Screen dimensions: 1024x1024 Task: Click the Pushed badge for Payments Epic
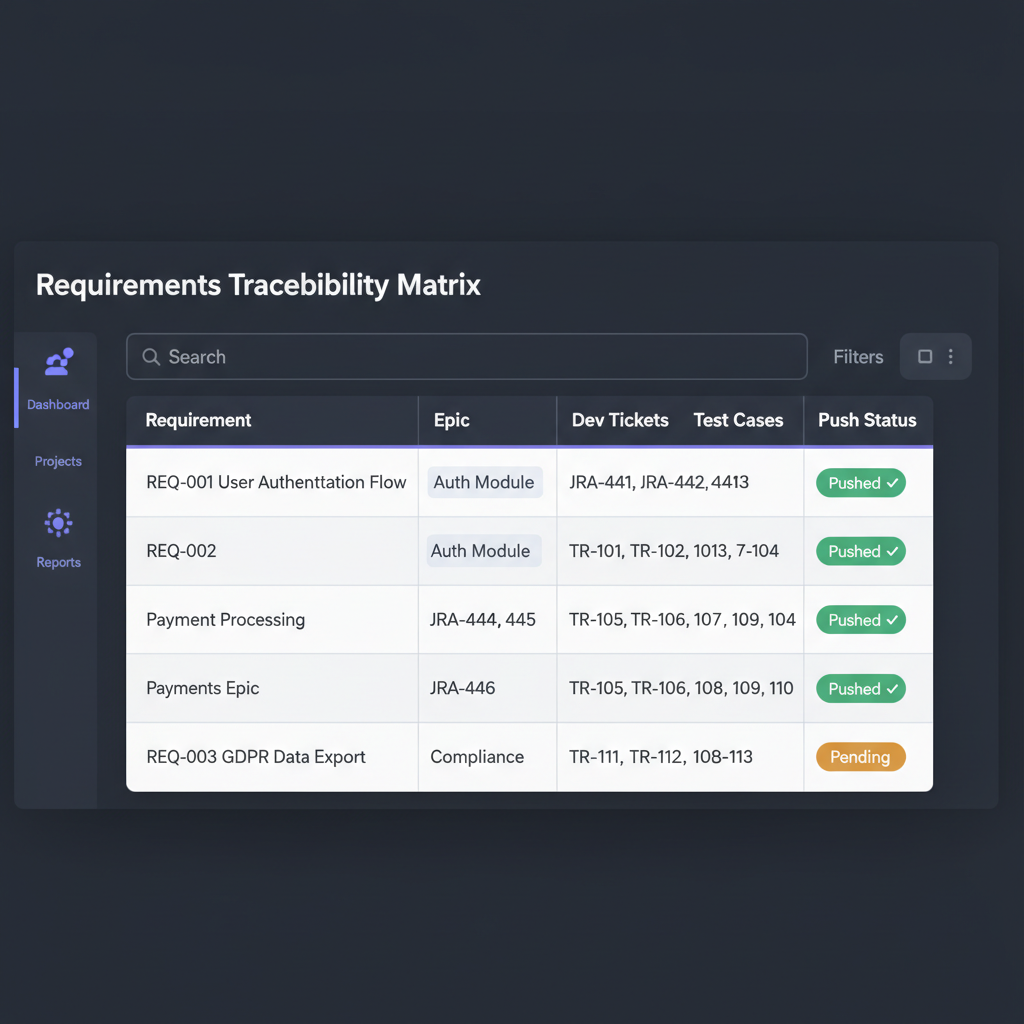(861, 688)
